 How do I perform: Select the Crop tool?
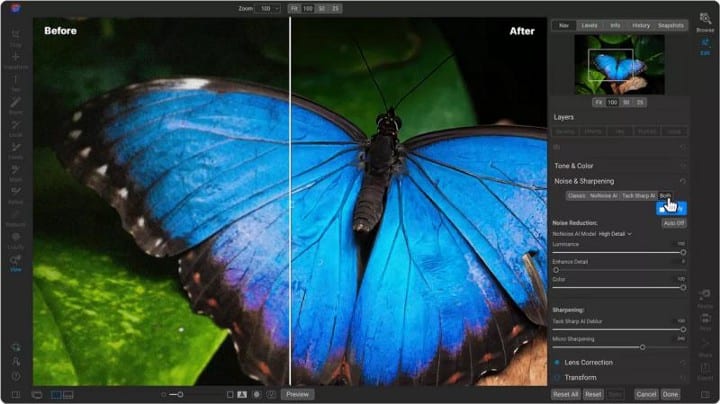(16, 37)
